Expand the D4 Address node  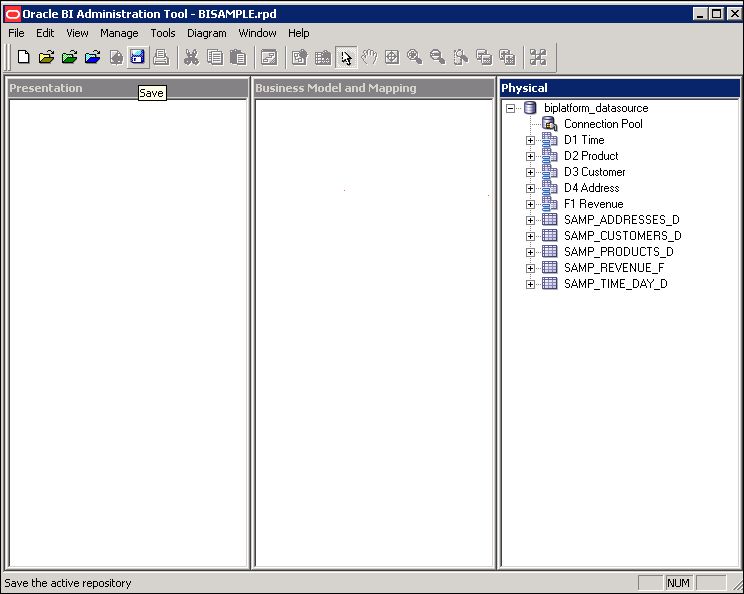point(530,189)
